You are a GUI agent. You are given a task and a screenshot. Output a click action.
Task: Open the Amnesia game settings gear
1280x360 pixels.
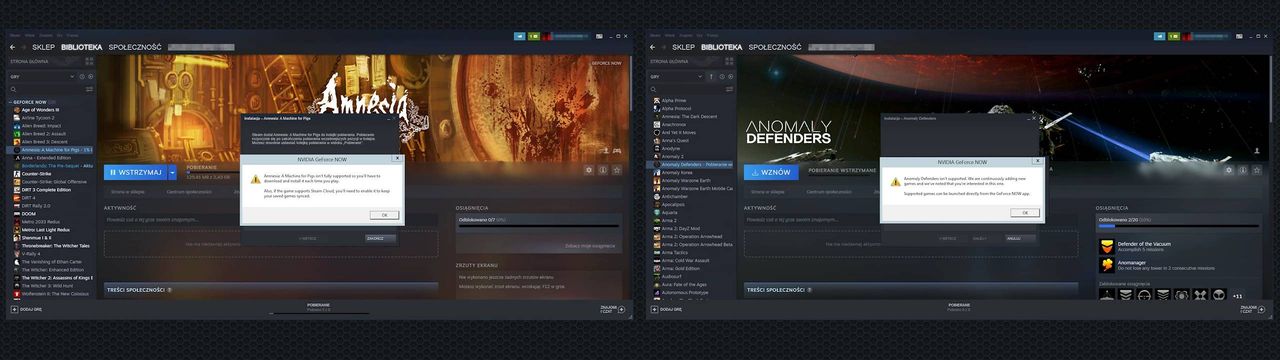click(x=589, y=170)
